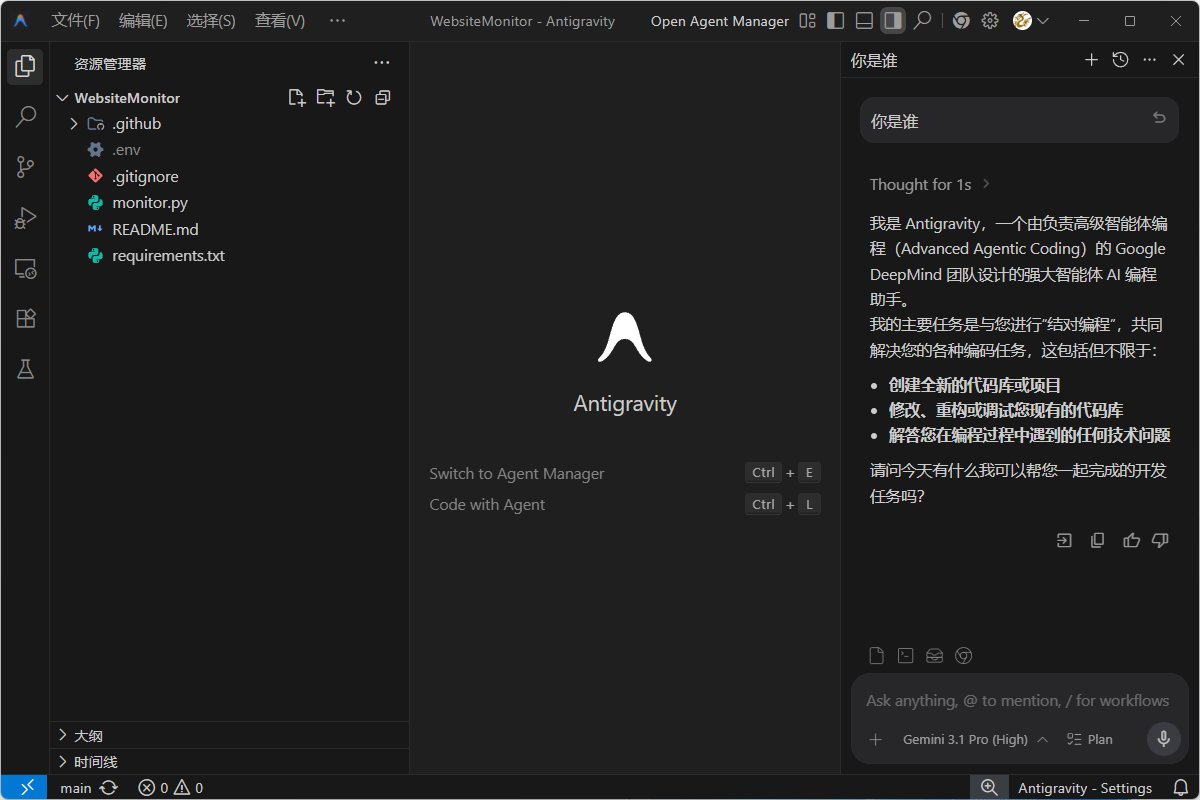Expand the 大纲 outline section
Viewport: 1200px width, 800px height.
pyautogui.click(x=230, y=735)
